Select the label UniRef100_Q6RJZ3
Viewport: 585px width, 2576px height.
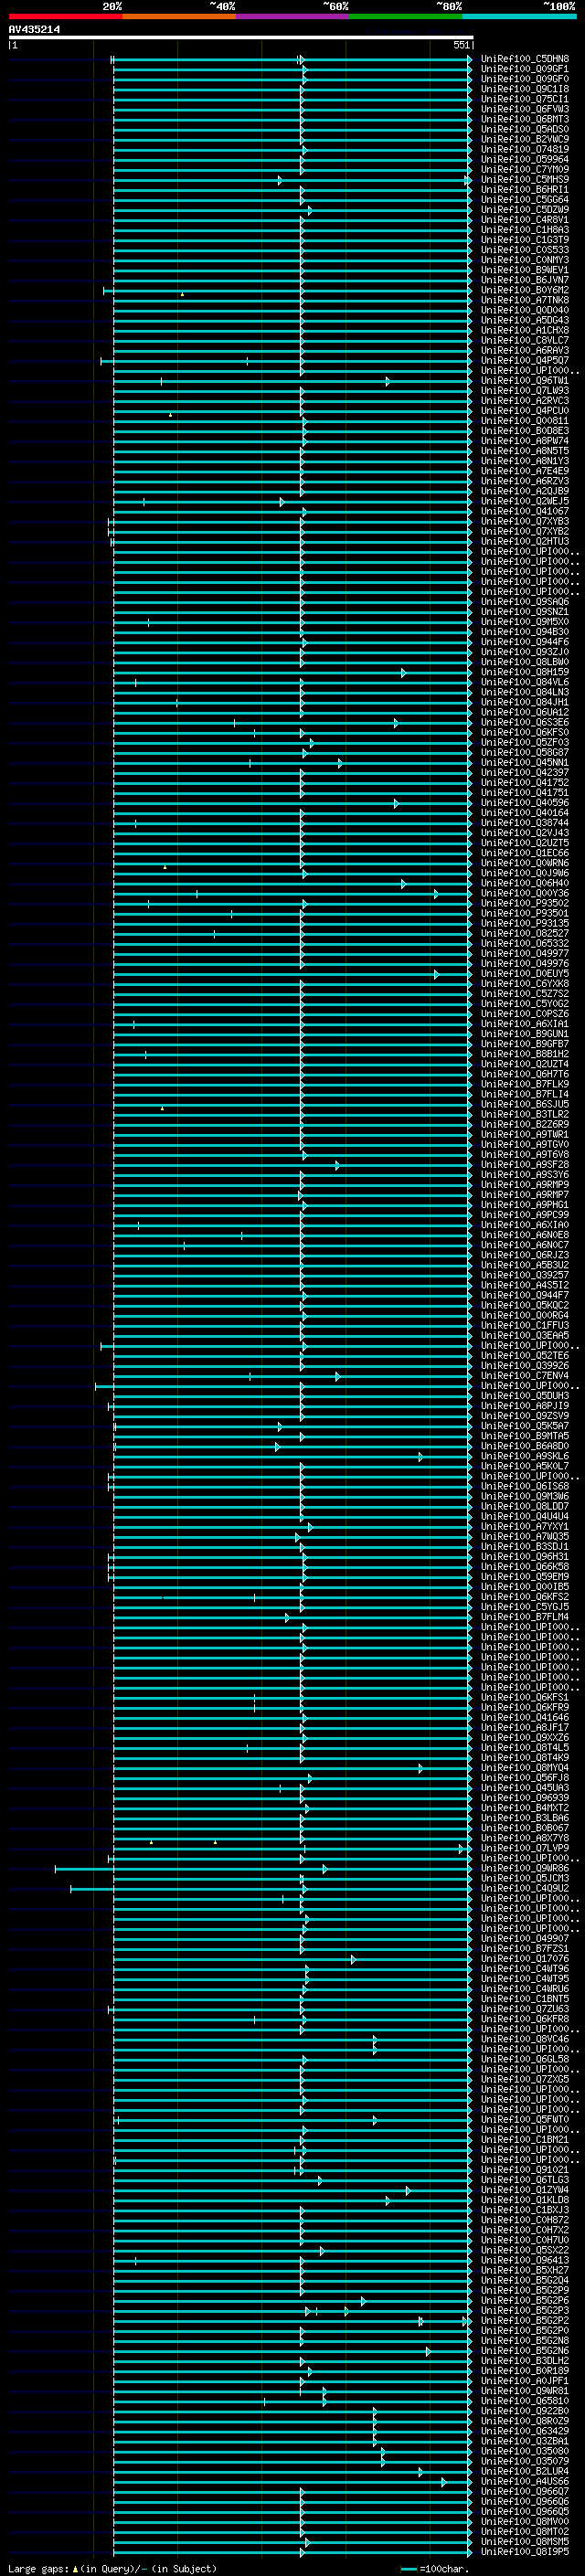(524, 1255)
